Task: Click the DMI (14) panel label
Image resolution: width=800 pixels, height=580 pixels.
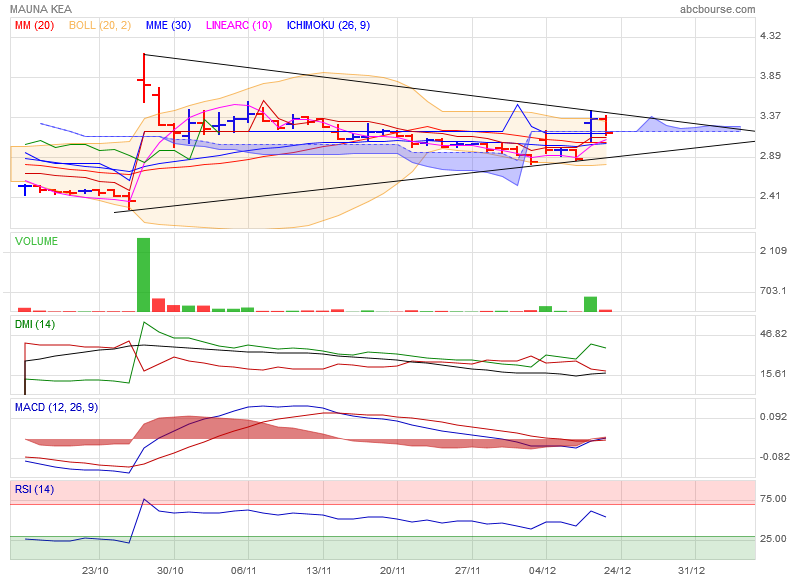Action: pyautogui.click(x=35, y=324)
